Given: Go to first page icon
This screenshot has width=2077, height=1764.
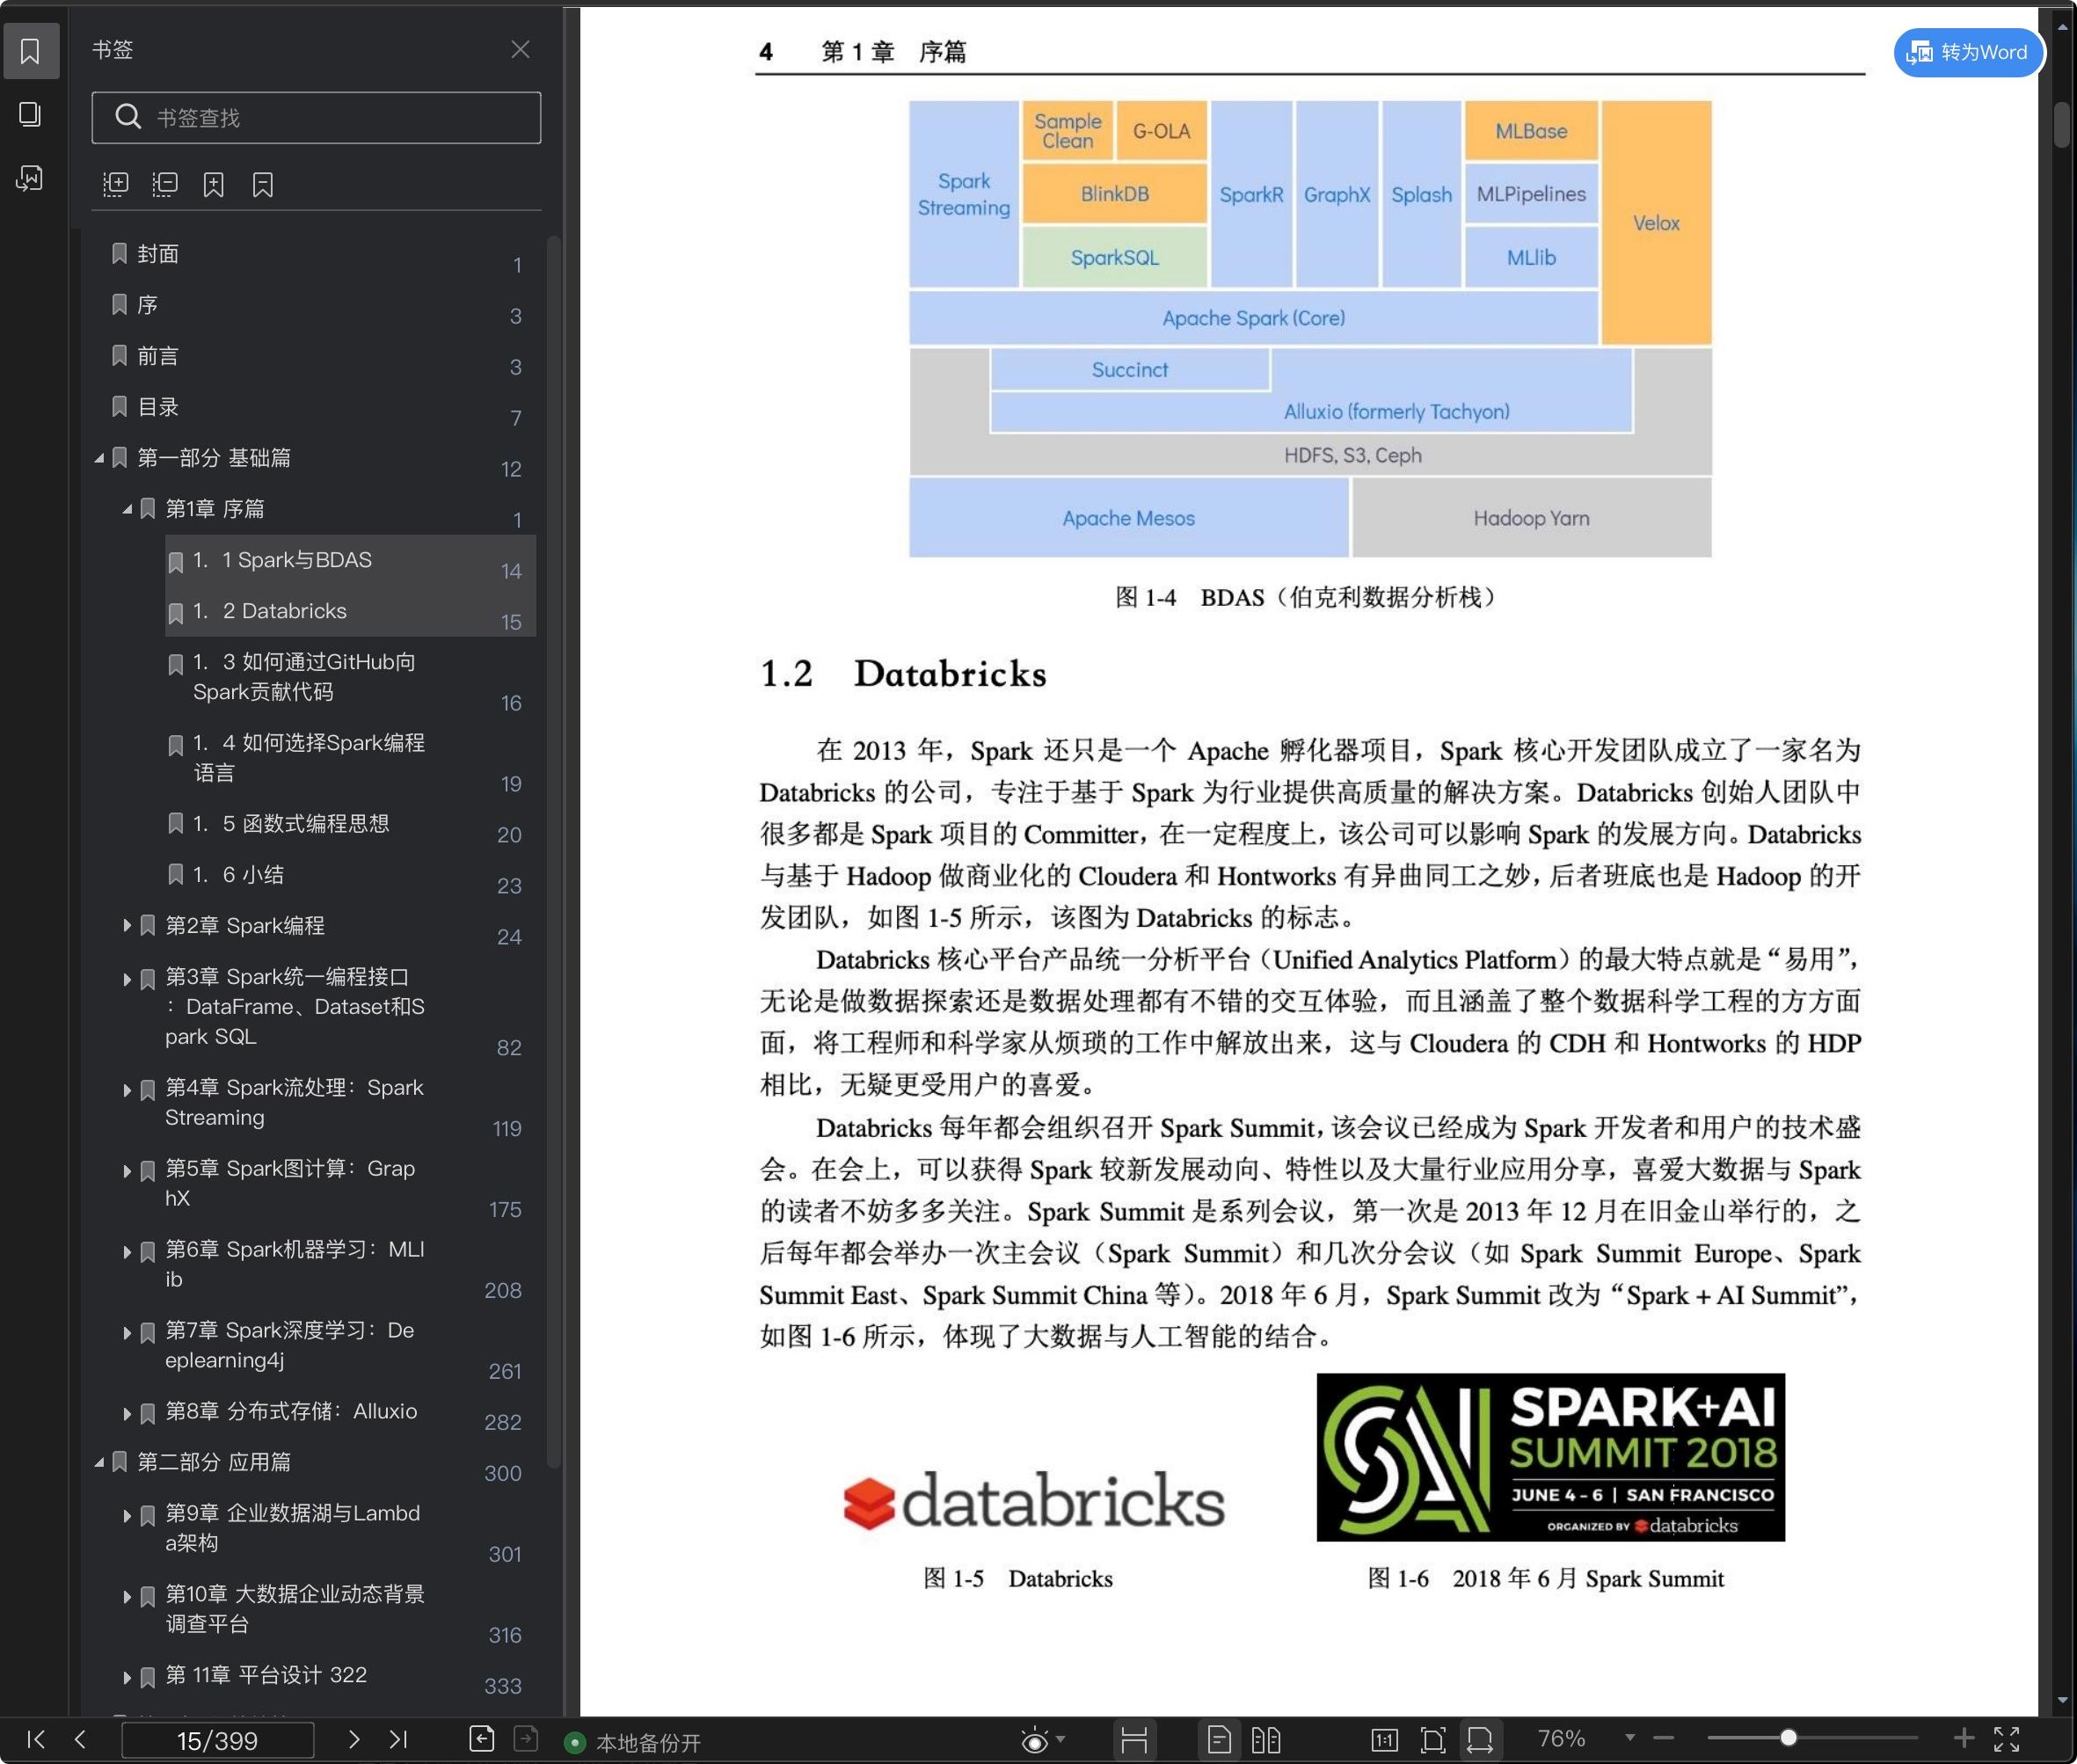Looking at the screenshot, I should pos(36,1739).
